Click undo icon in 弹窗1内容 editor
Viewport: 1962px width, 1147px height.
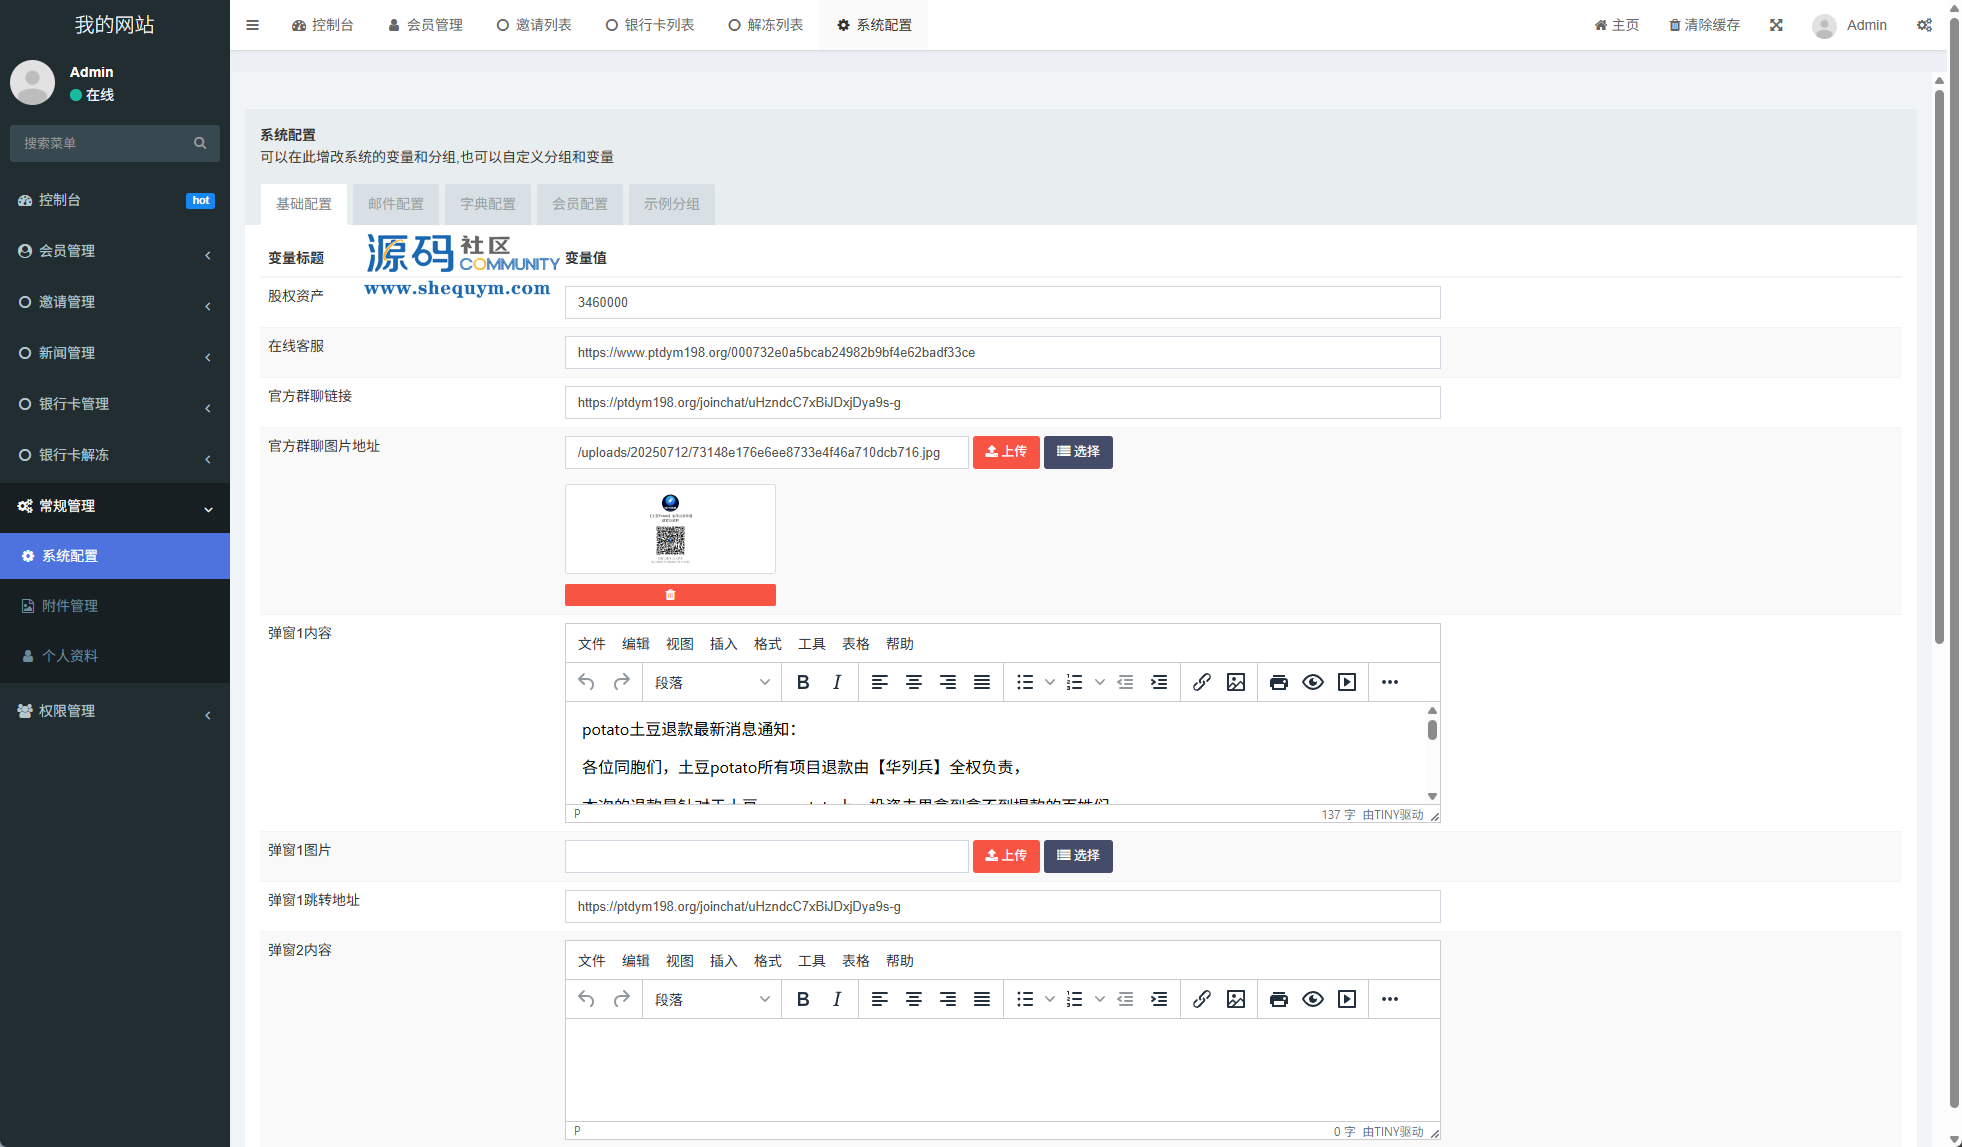coord(587,682)
